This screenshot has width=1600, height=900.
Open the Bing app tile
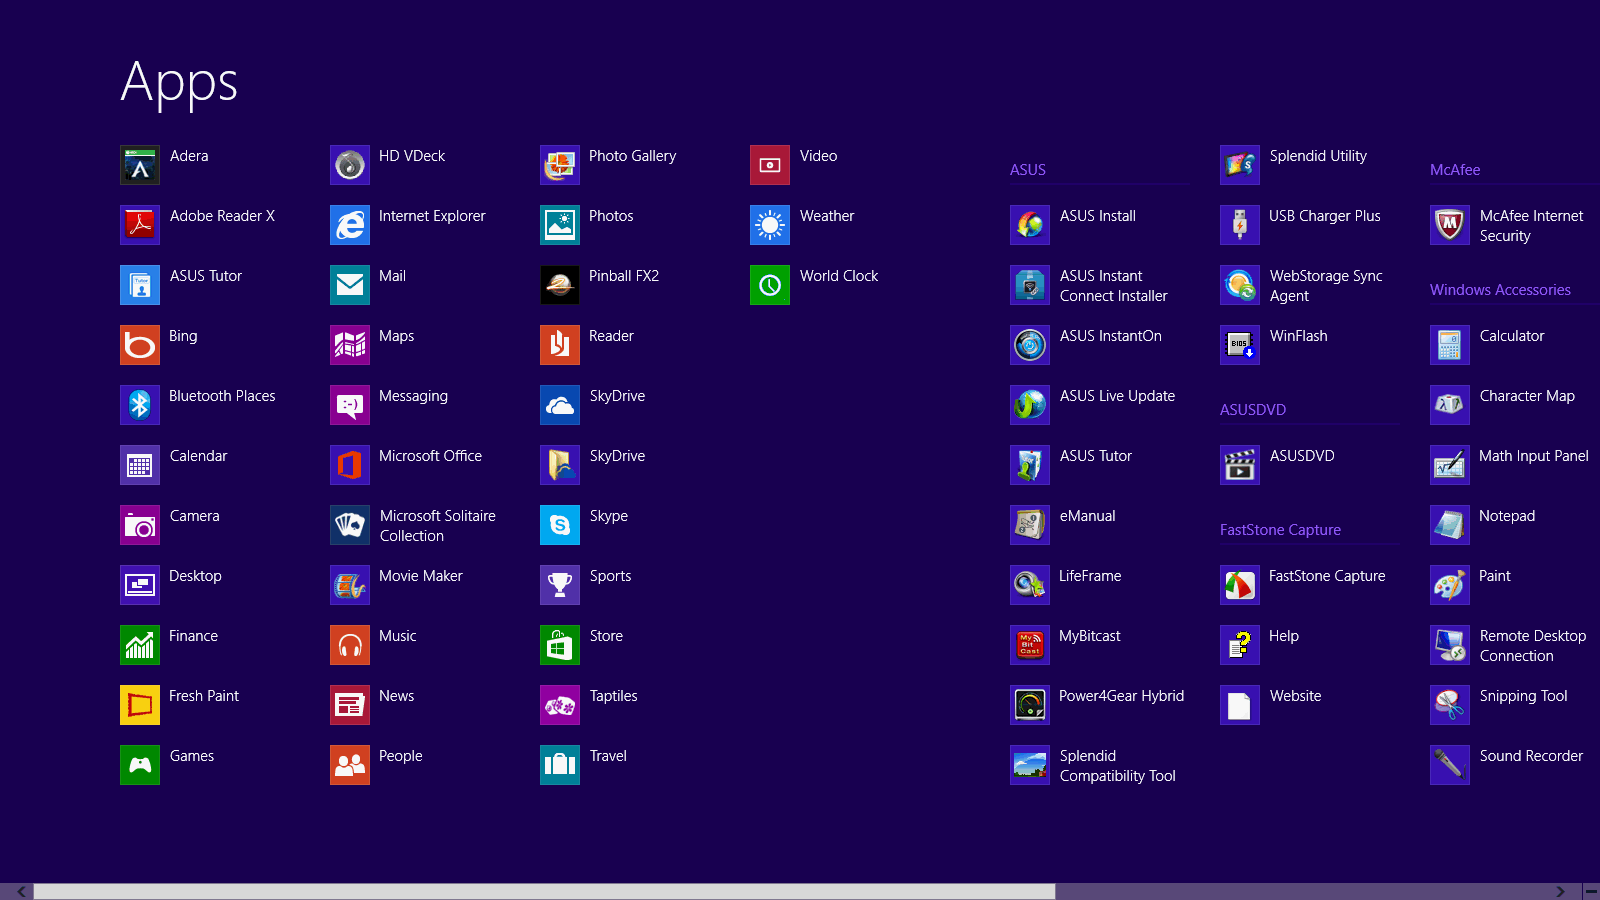tap(140, 345)
